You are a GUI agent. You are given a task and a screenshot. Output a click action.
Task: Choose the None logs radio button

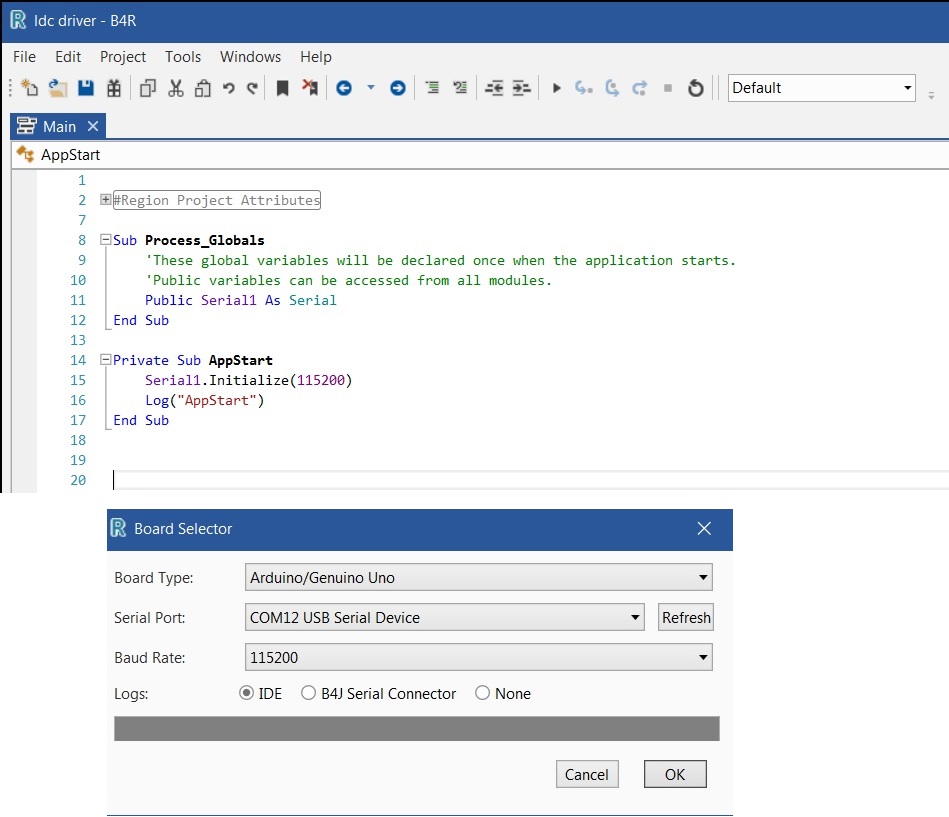pos(483,693)
